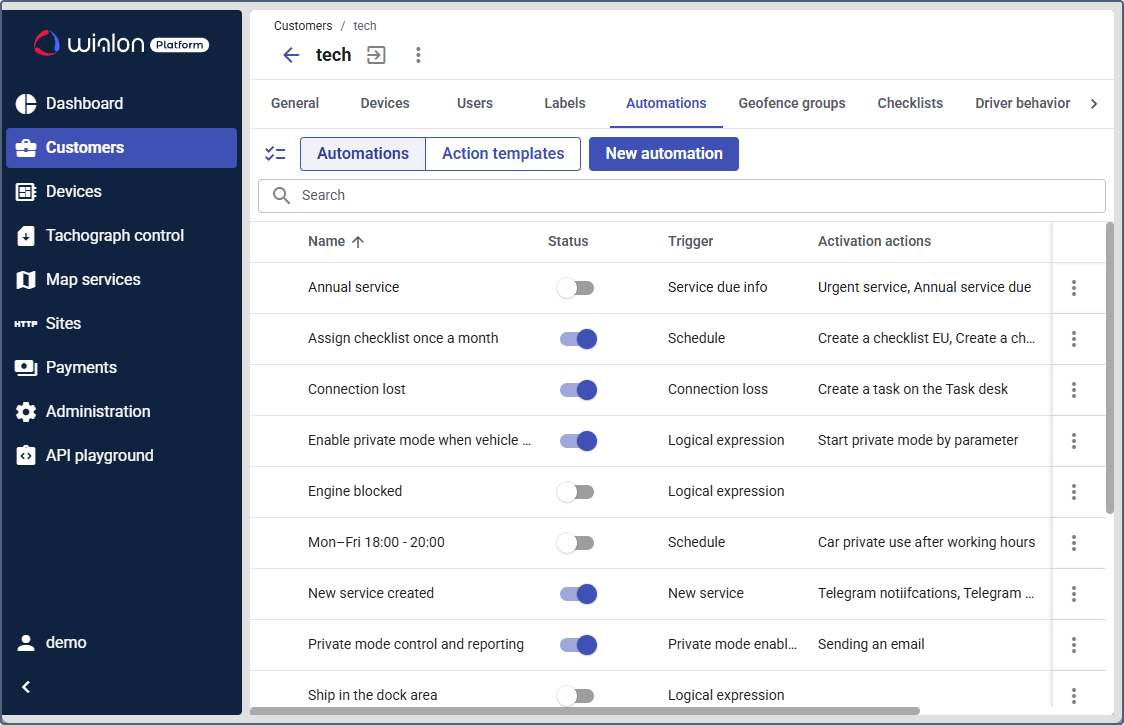Open Sites HTTP icon
Image resolution: width=1124 pixels, height=725 pixels.
(26, 324)
